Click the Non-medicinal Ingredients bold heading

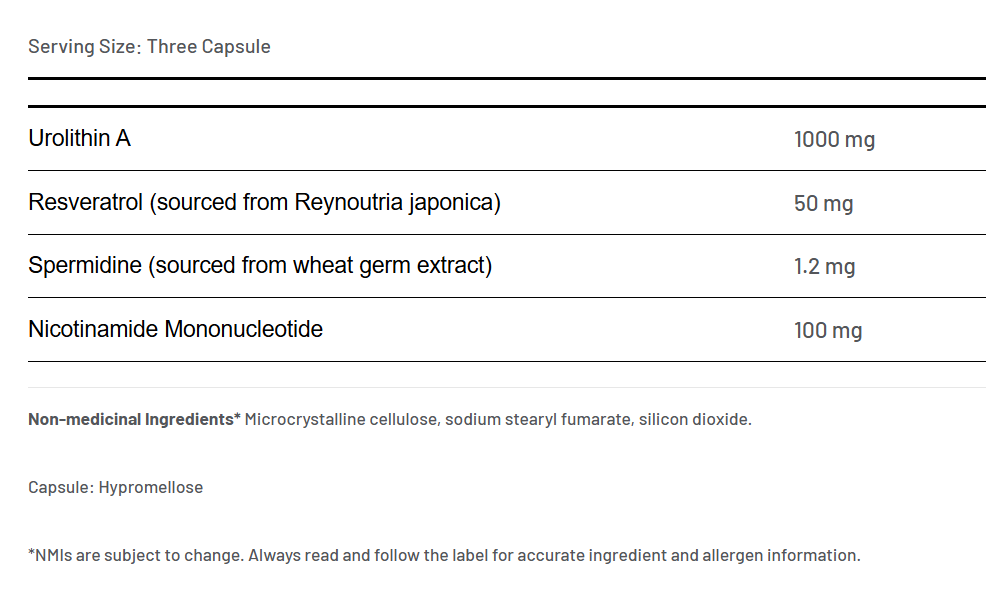click(x=134, y=419)
